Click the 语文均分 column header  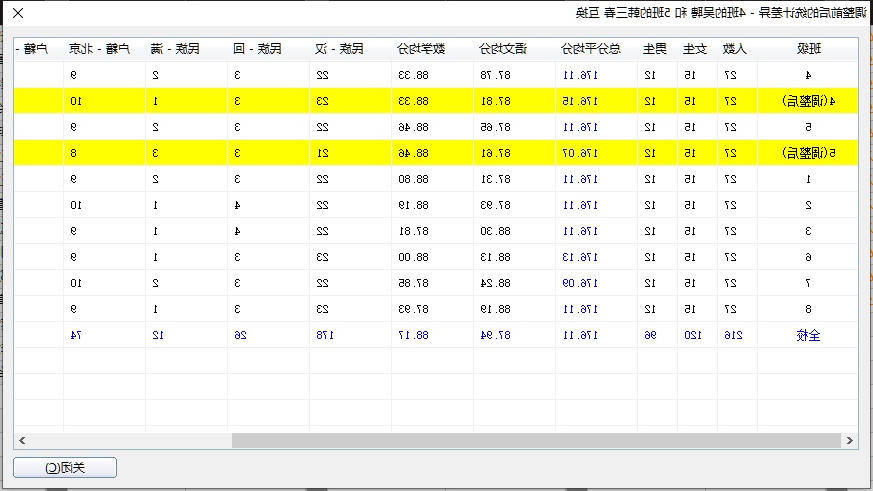(514, 49)
